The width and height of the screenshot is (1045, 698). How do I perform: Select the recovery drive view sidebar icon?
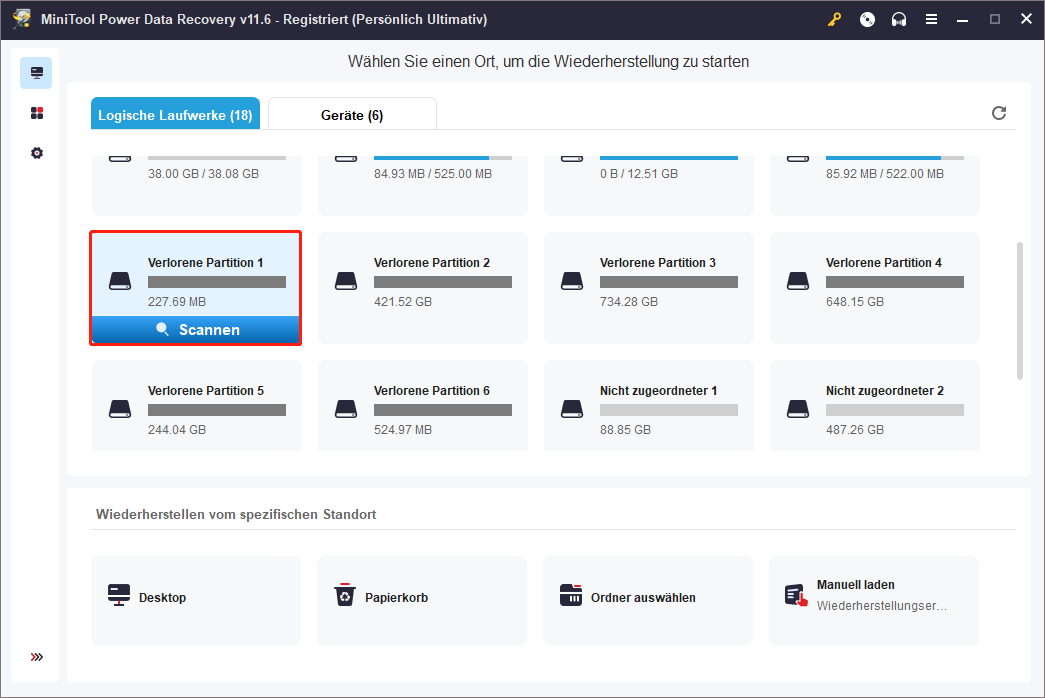pyautogui.click(x=37, y=73)
